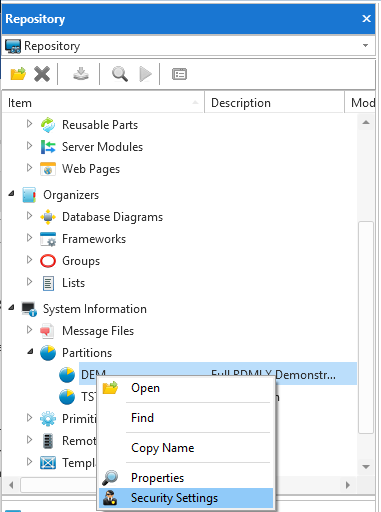Collapse the Organizers tree node

12,193
